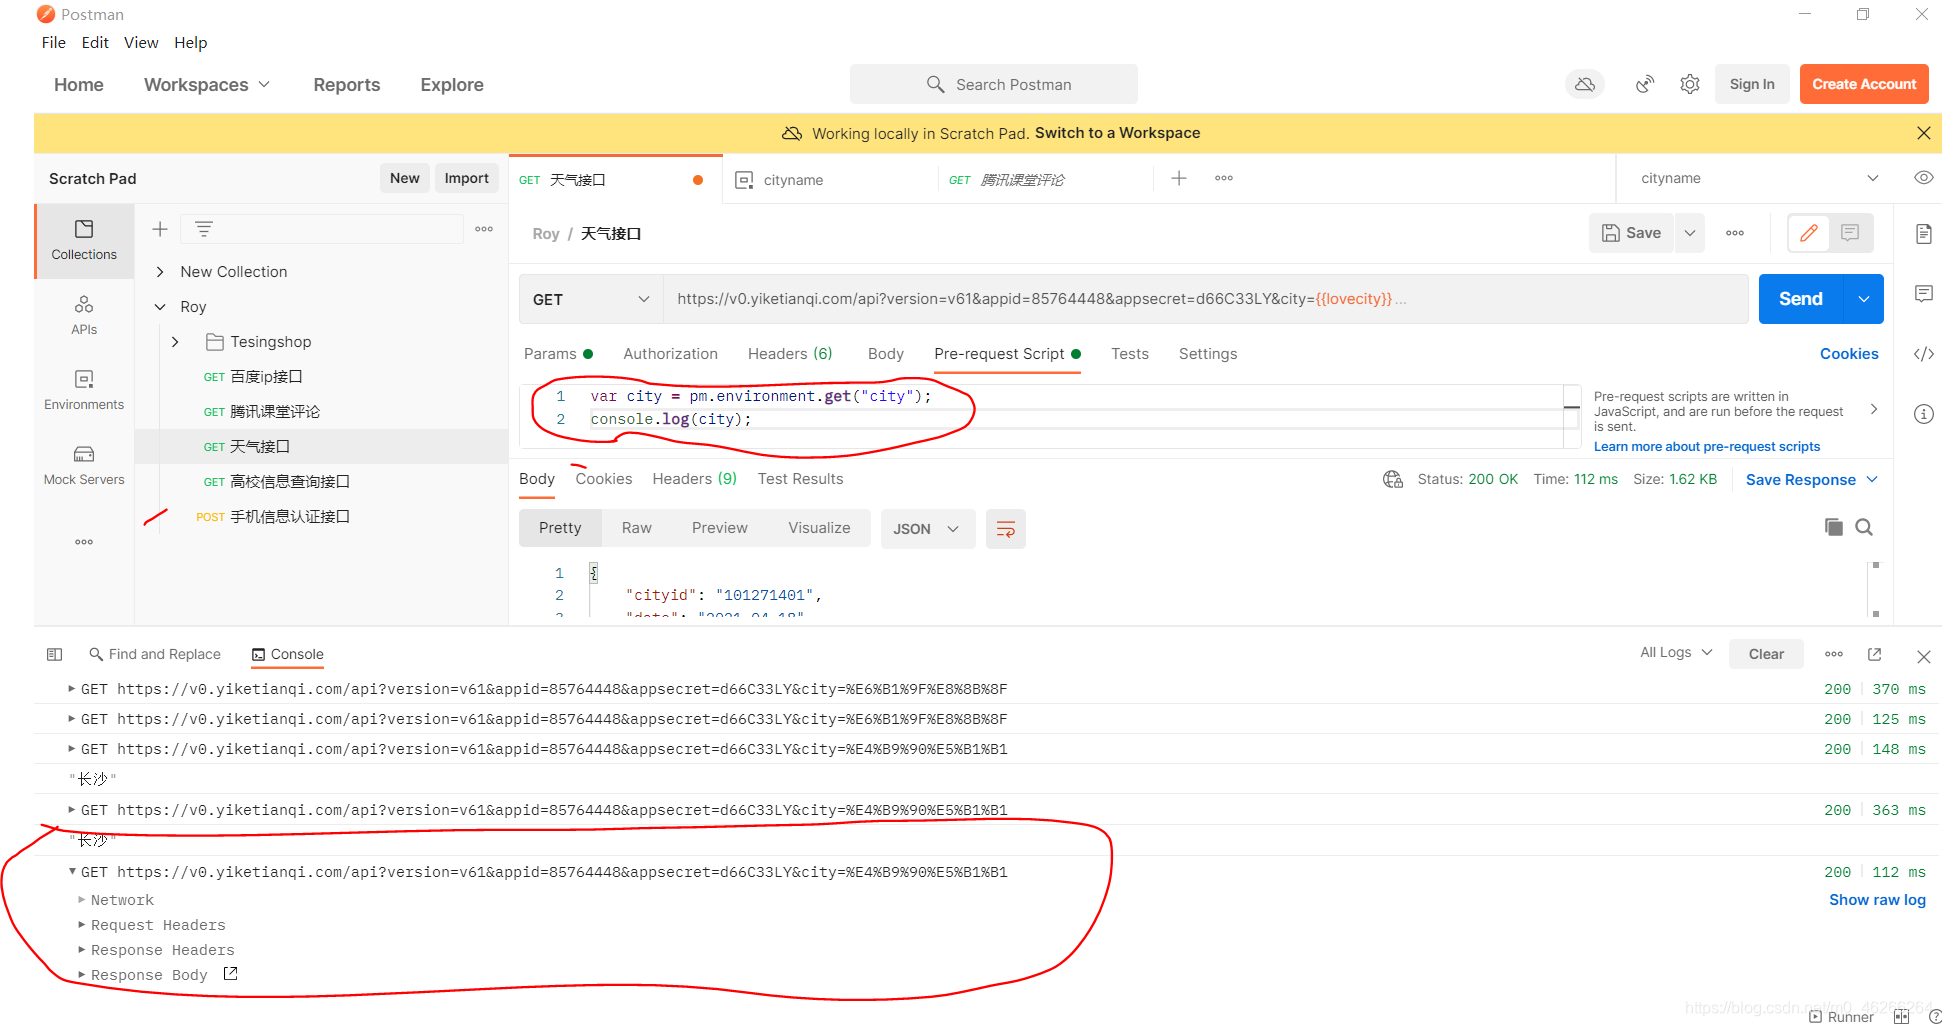Open the request documentation icon in the right sidebar
The height and width of the screenshot is (1026, 1942).
1923,234
